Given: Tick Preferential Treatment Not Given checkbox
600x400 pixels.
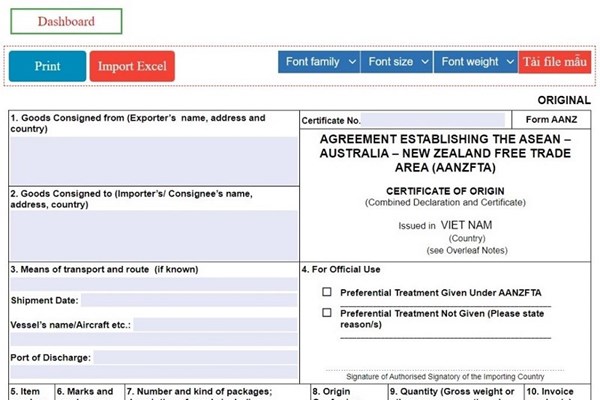Looking at the screenshot, I should tap(327, 313).
